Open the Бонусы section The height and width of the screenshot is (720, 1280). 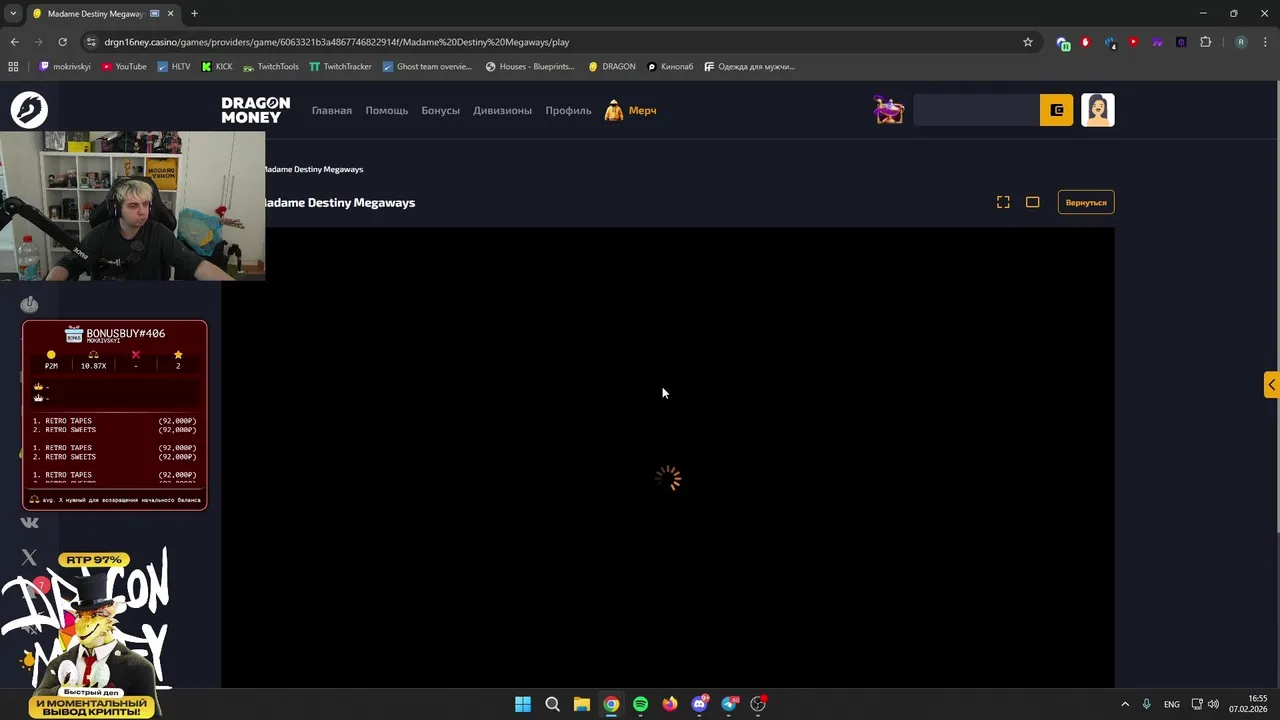click(441, 110)
